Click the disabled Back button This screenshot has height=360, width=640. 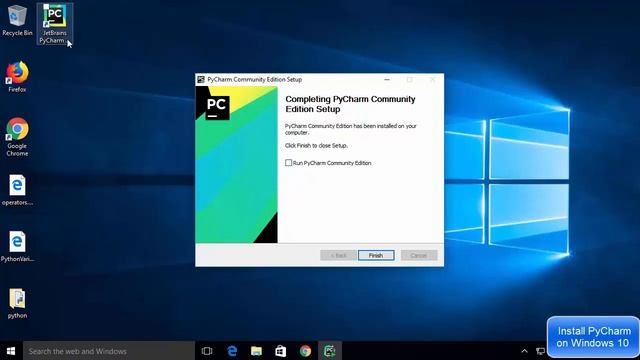coord(338,255)
